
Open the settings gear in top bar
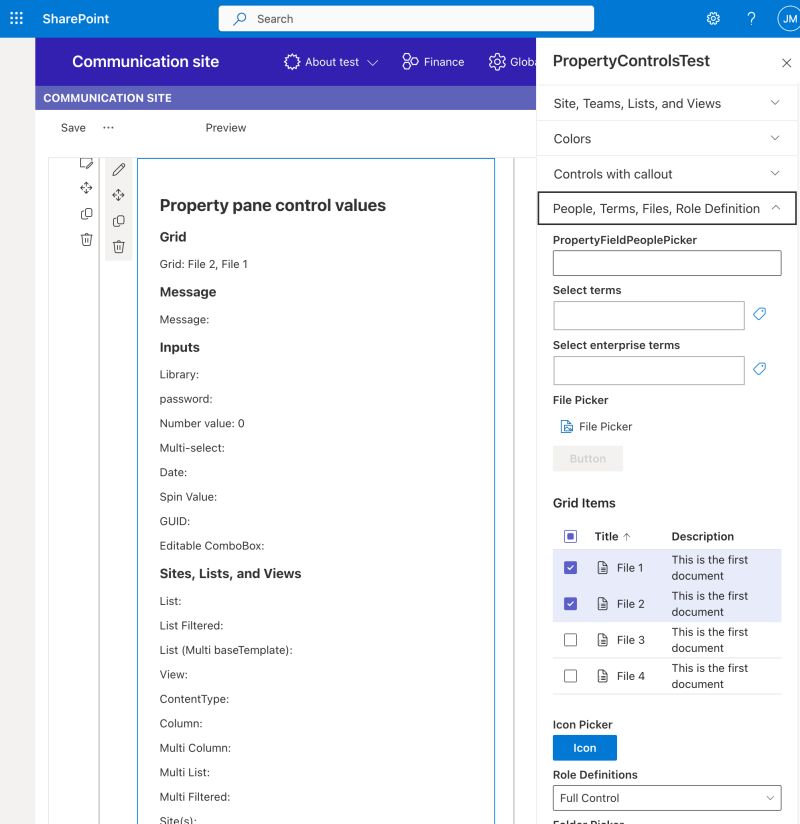click(713, 19)
